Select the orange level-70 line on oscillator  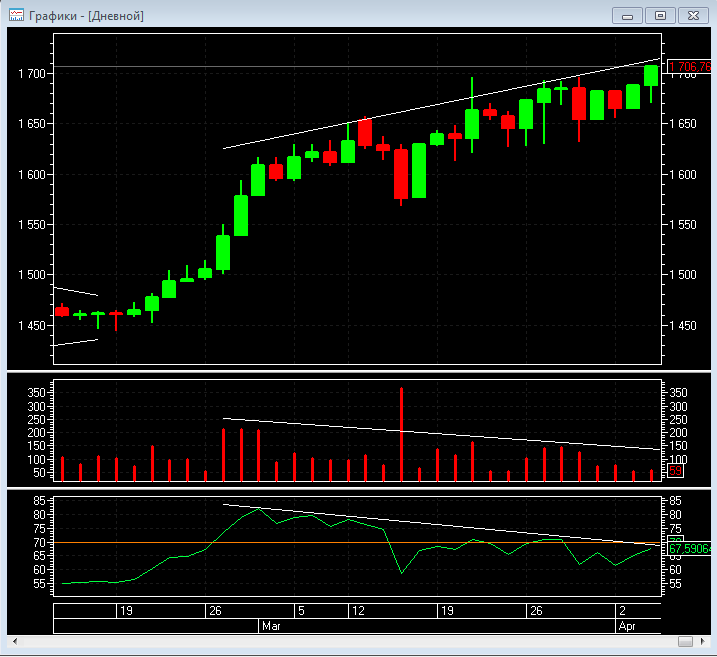(200, 542)
